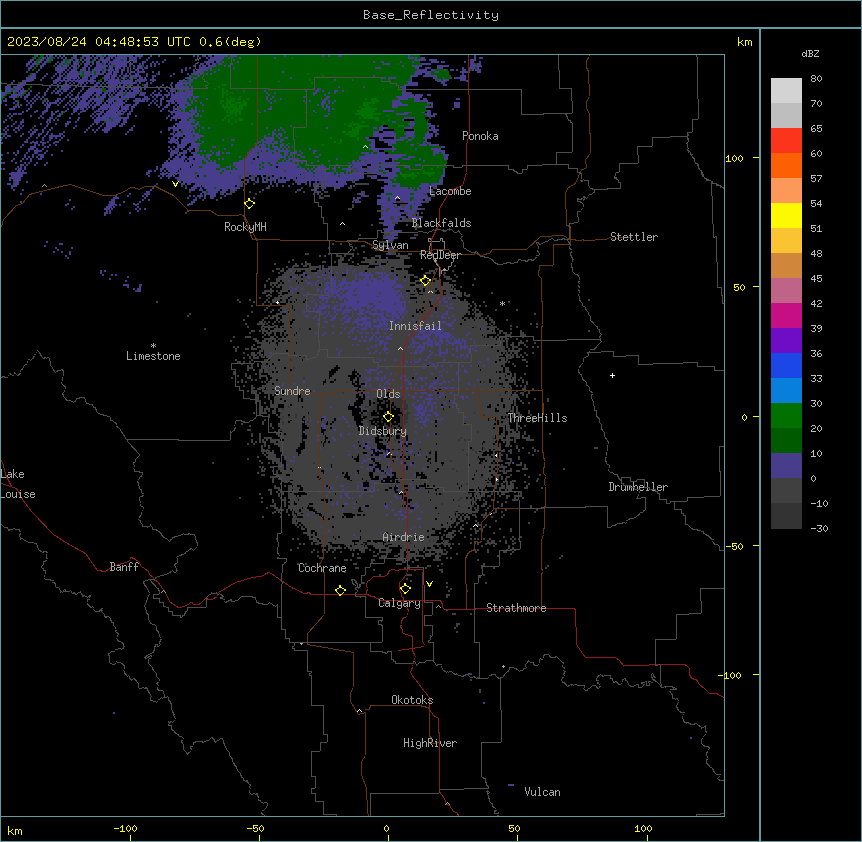
Task: Click the yellow diamond marker above Calgary label
Action: [x=405, y=589]
